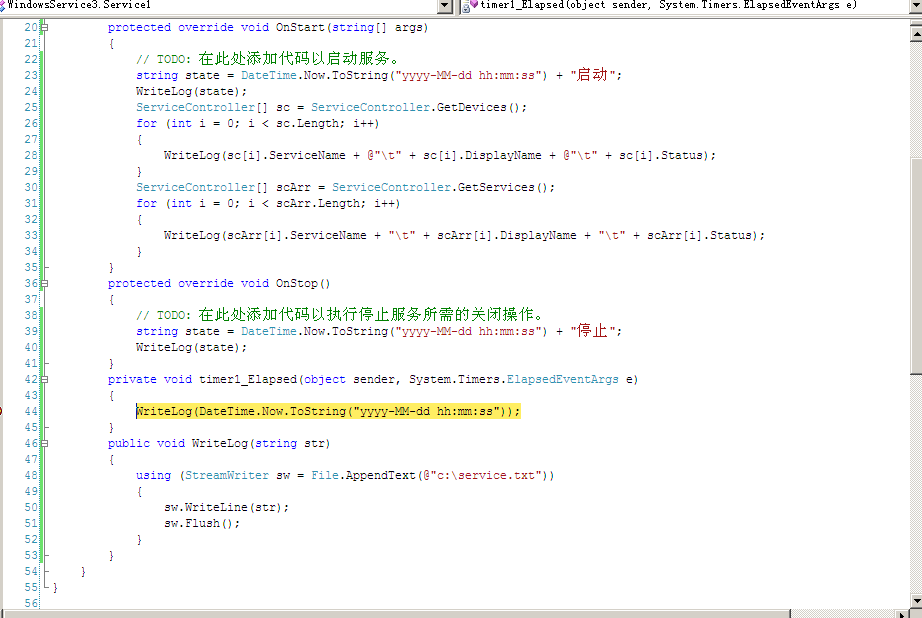This screenshot has width=922, height=618.
Task: Click 'scArr[i].Status' on line 33
Action: click(x=700, y=235)
